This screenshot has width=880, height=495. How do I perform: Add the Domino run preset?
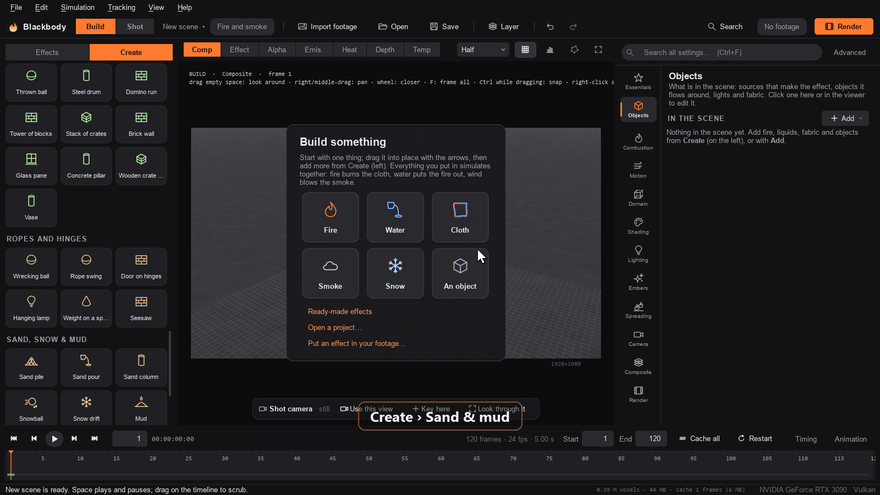coord(141,82)
